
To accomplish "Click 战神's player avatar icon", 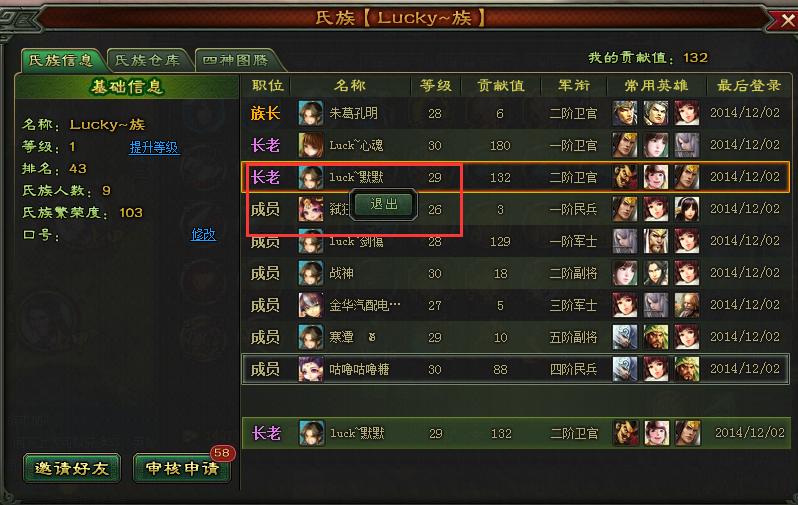I will [310, 273].
